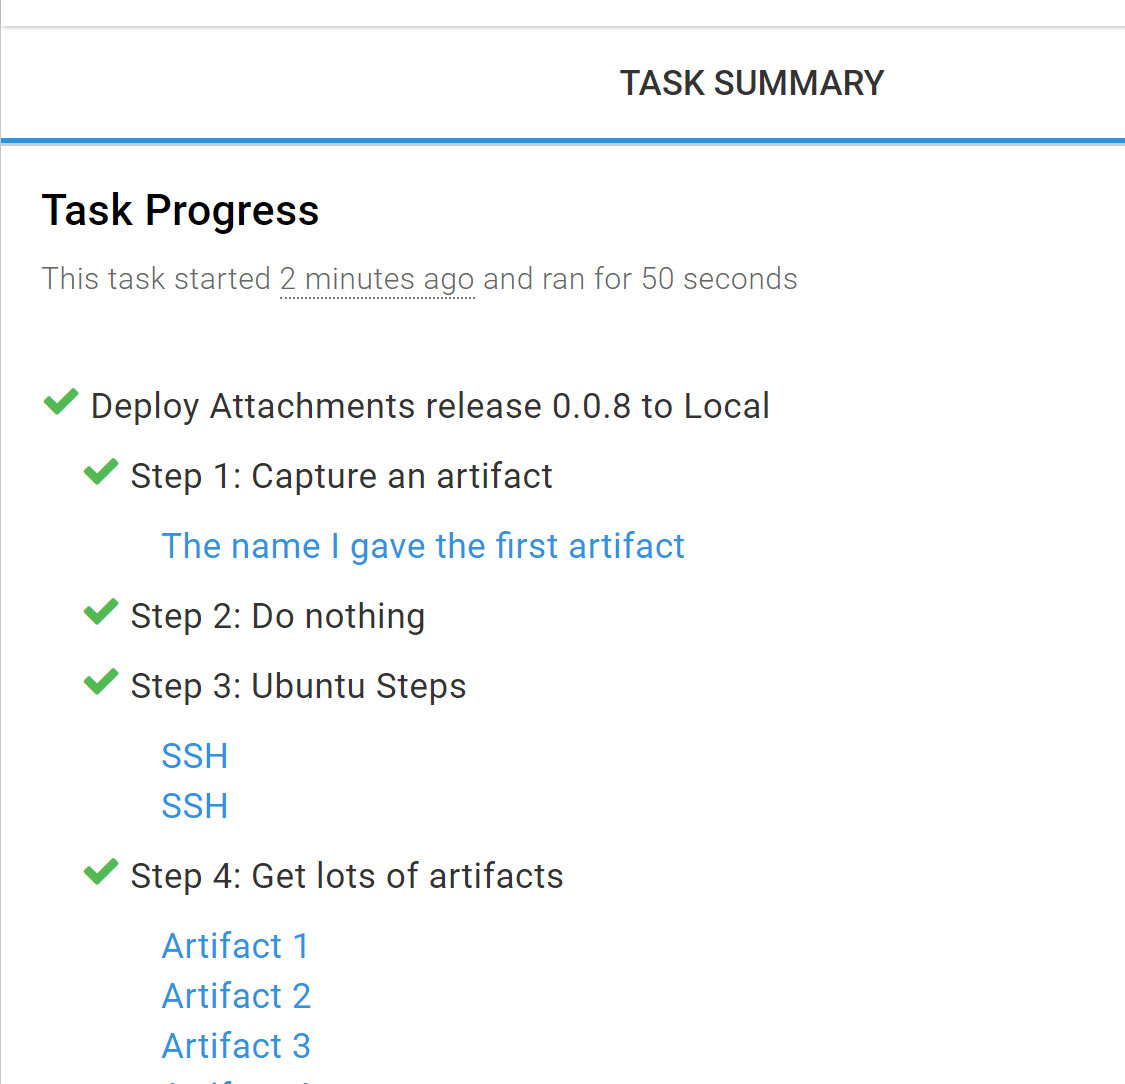The height and width of the screenshot is (1084, 1125).
Task: Click the 2 minutes ago timestamp
Action: (x=377, y=279)
